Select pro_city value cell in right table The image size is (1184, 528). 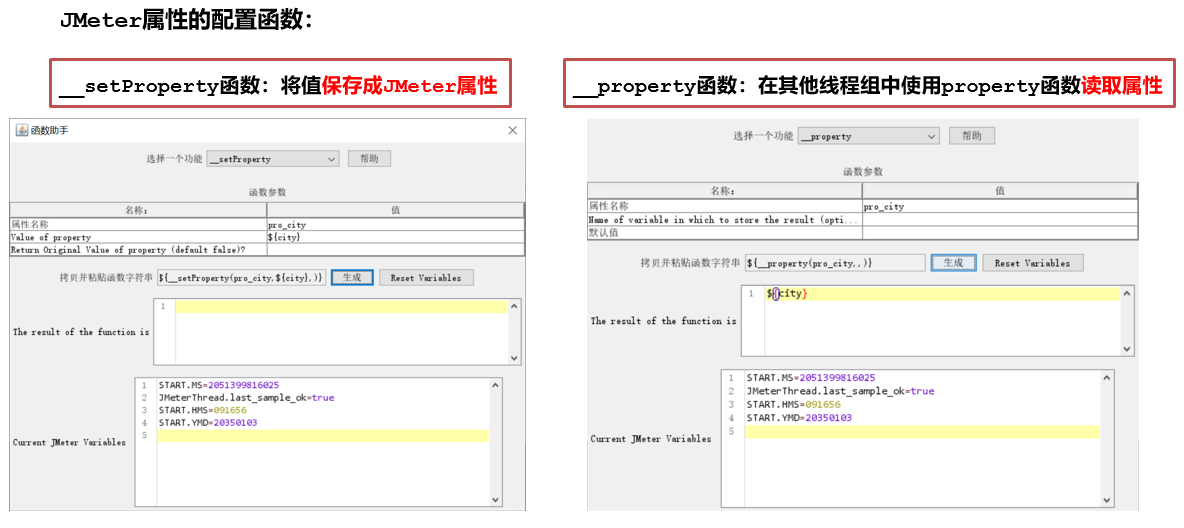1000,206
